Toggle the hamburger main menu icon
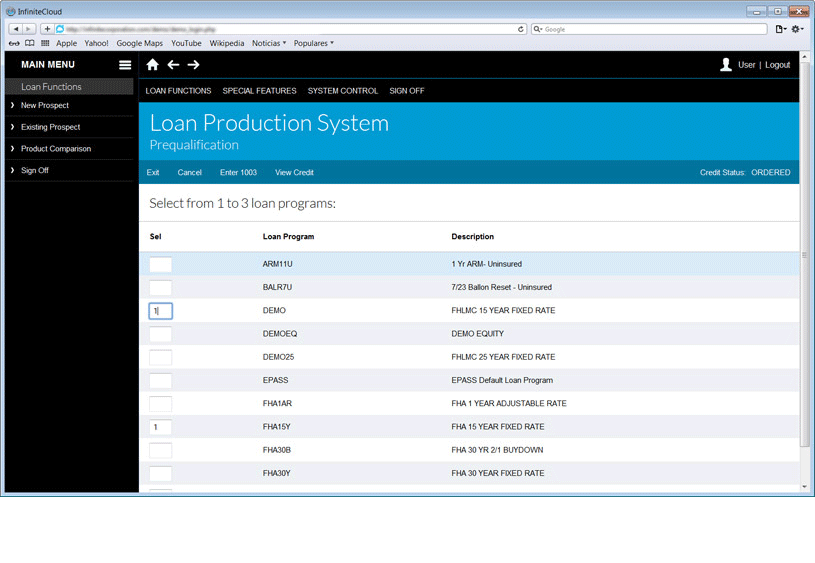815x563 pixels. (x=125, y=65)
